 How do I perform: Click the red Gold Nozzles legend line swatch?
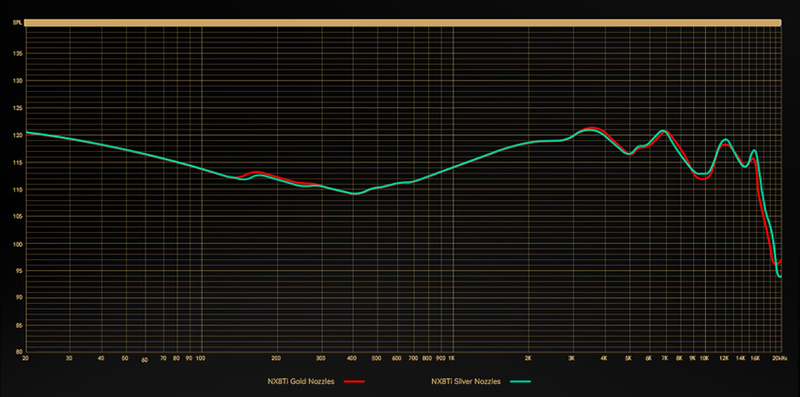click(x=355, y=381)
